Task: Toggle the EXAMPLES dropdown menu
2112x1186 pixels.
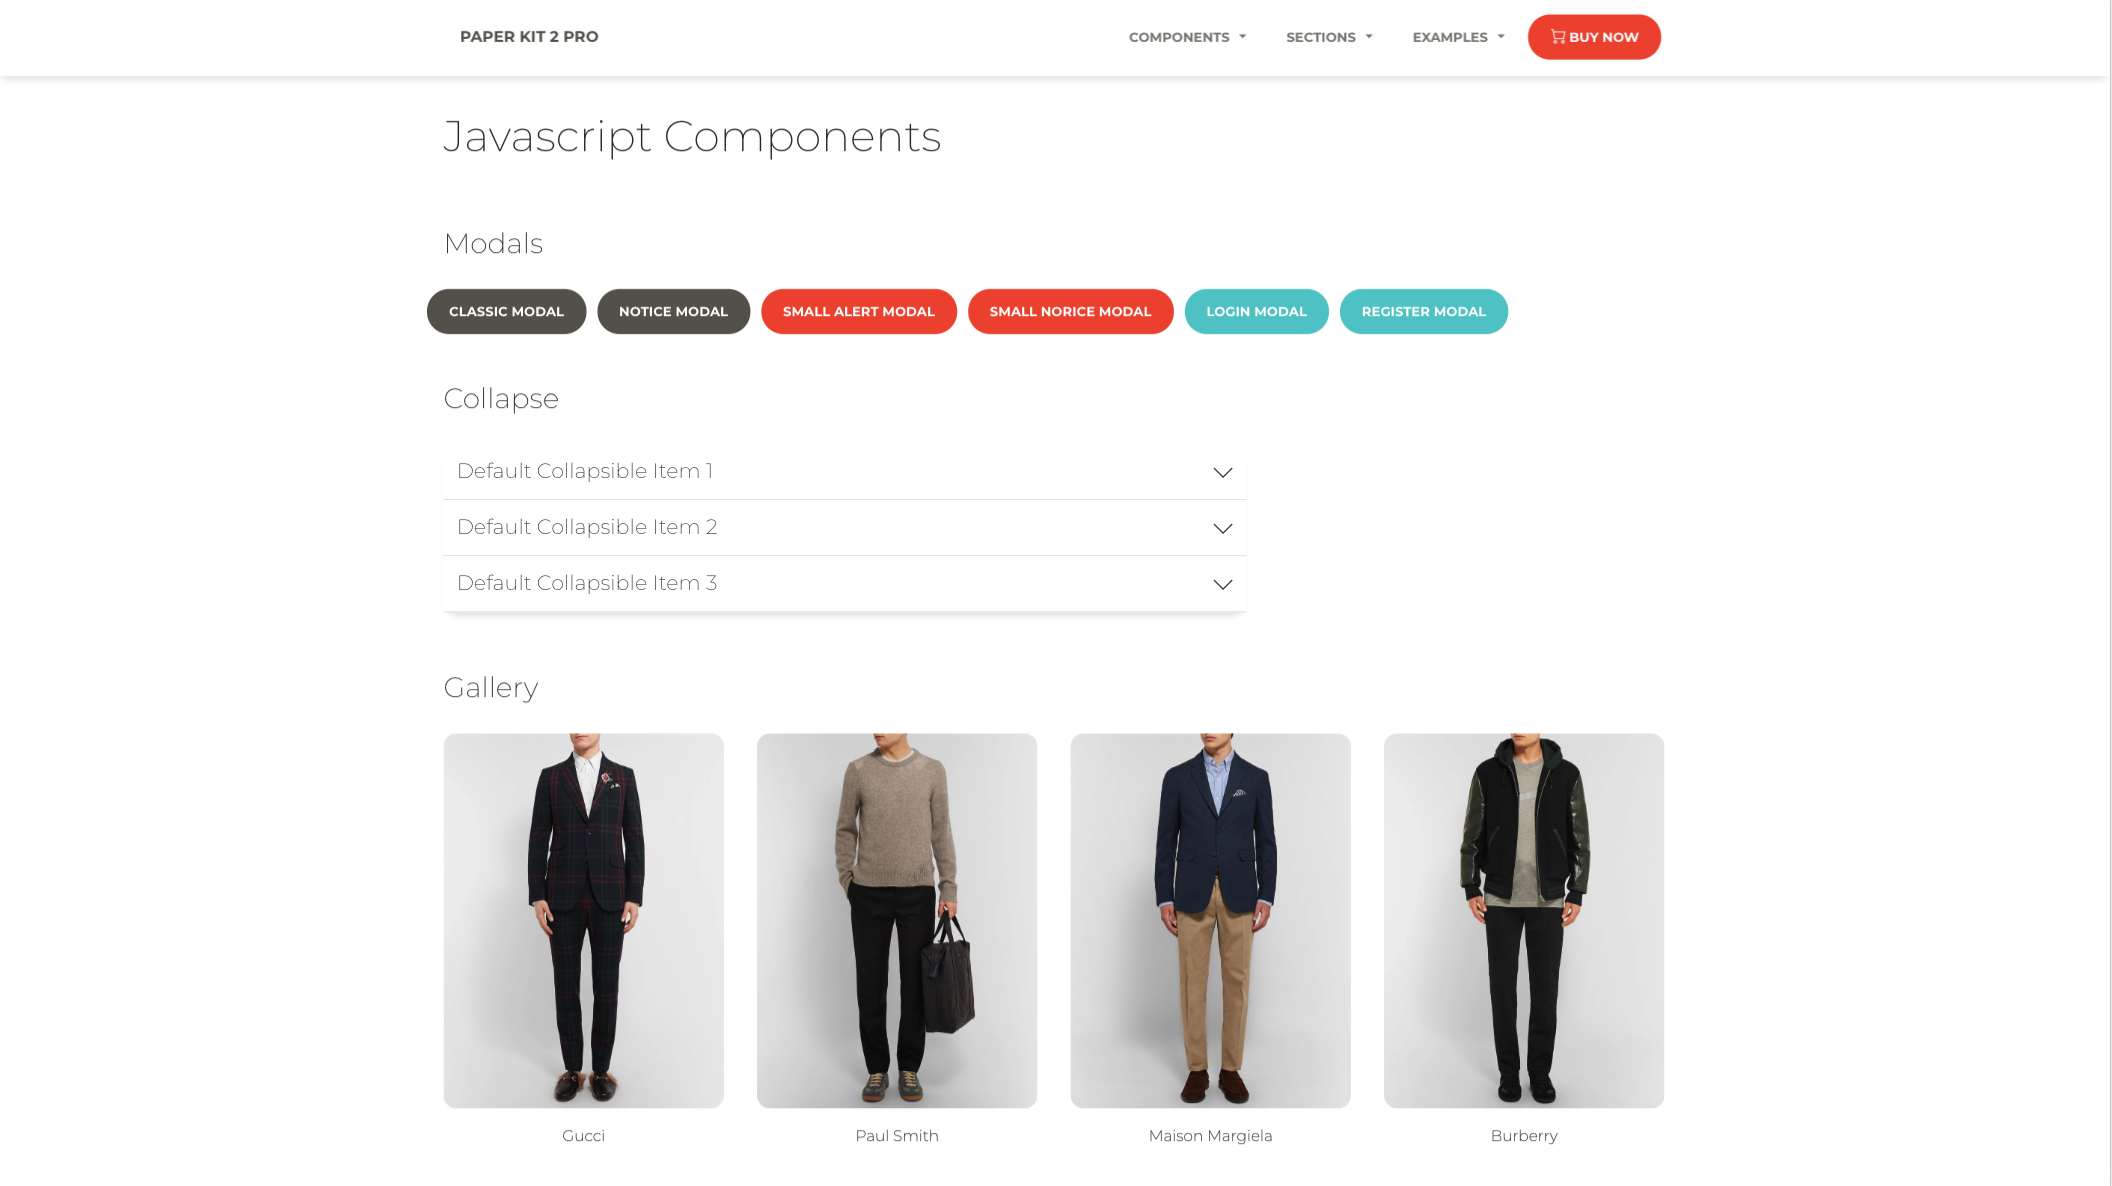Action: (1455, 36)
